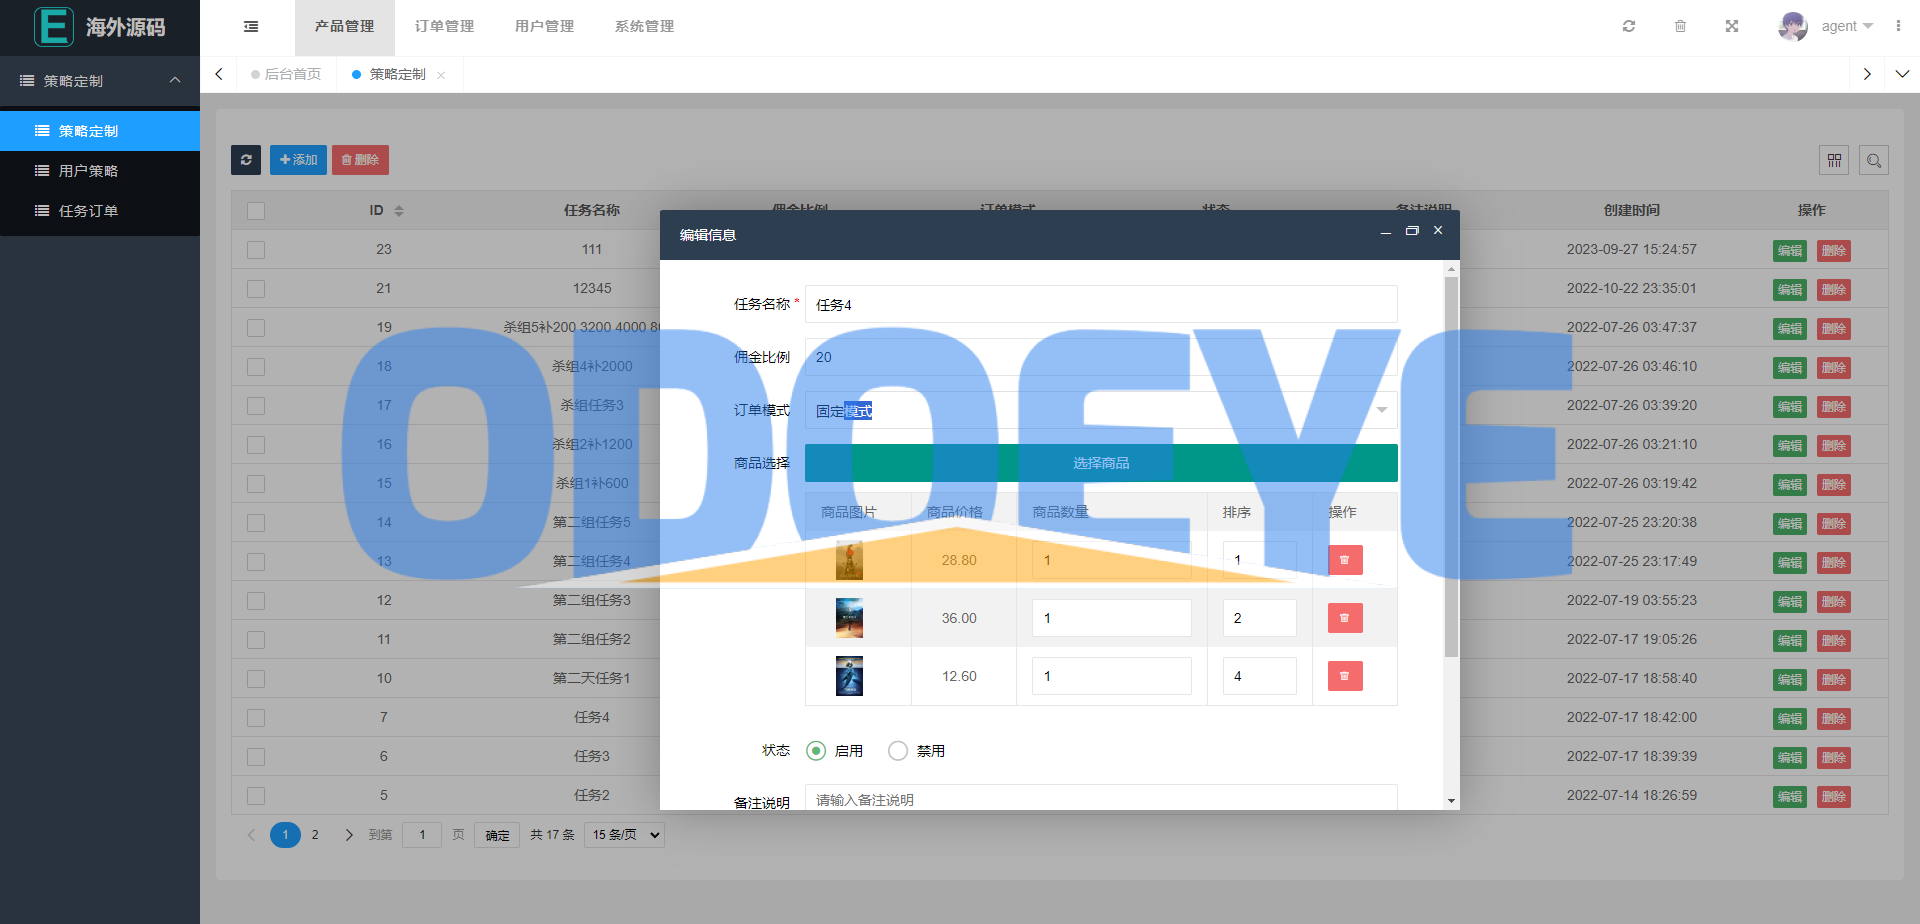Check the checkbox for row ID 23
1920x924 pixels.
[256, 250]
